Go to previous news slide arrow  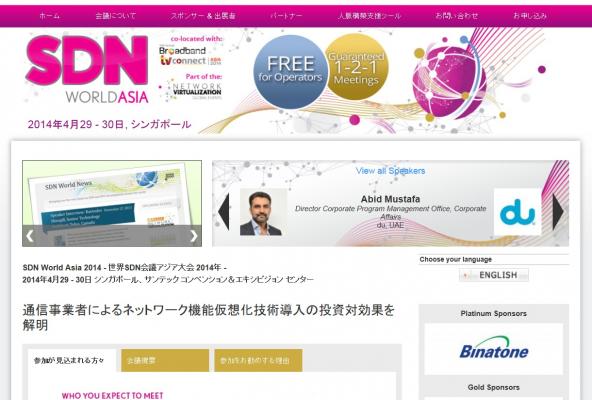coord(30,236)
